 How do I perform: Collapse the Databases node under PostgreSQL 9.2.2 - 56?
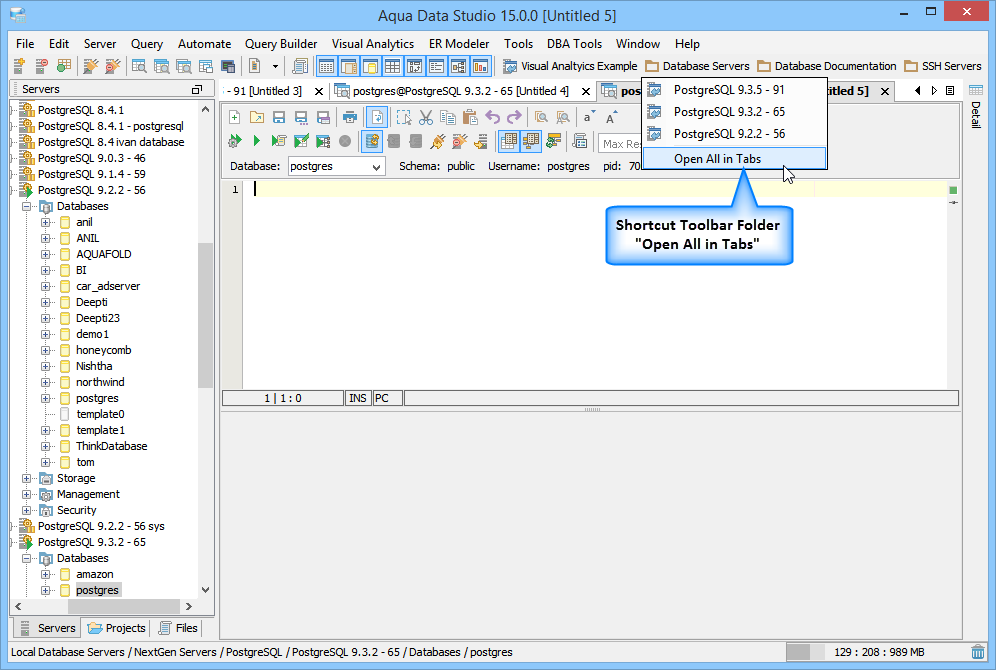point(27,206)
